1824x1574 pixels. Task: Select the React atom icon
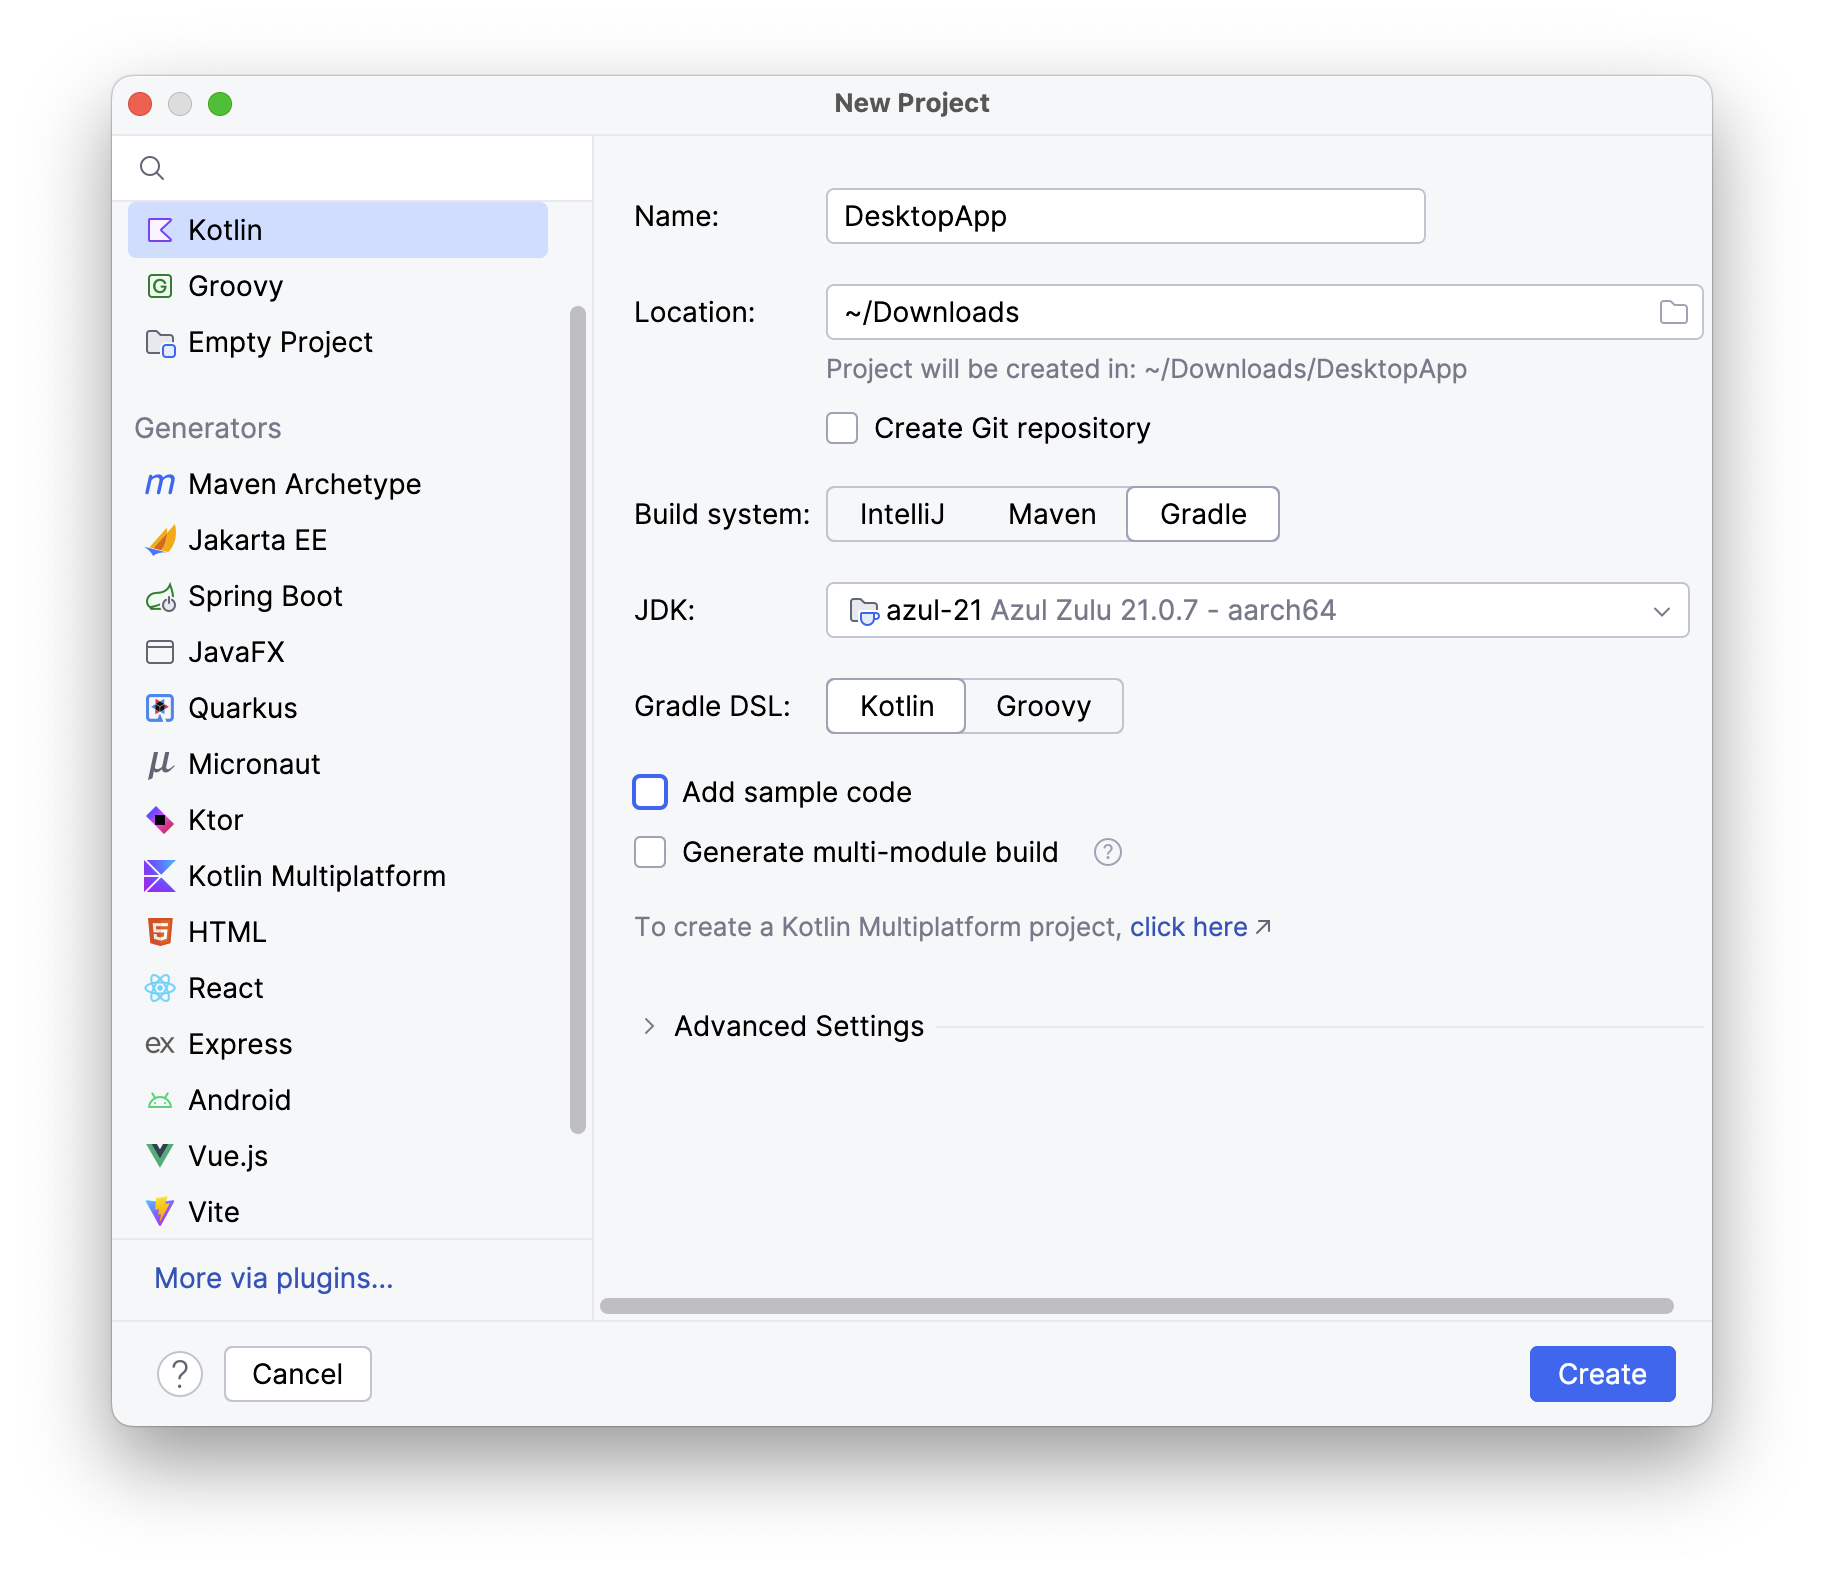tap(160, 988)
